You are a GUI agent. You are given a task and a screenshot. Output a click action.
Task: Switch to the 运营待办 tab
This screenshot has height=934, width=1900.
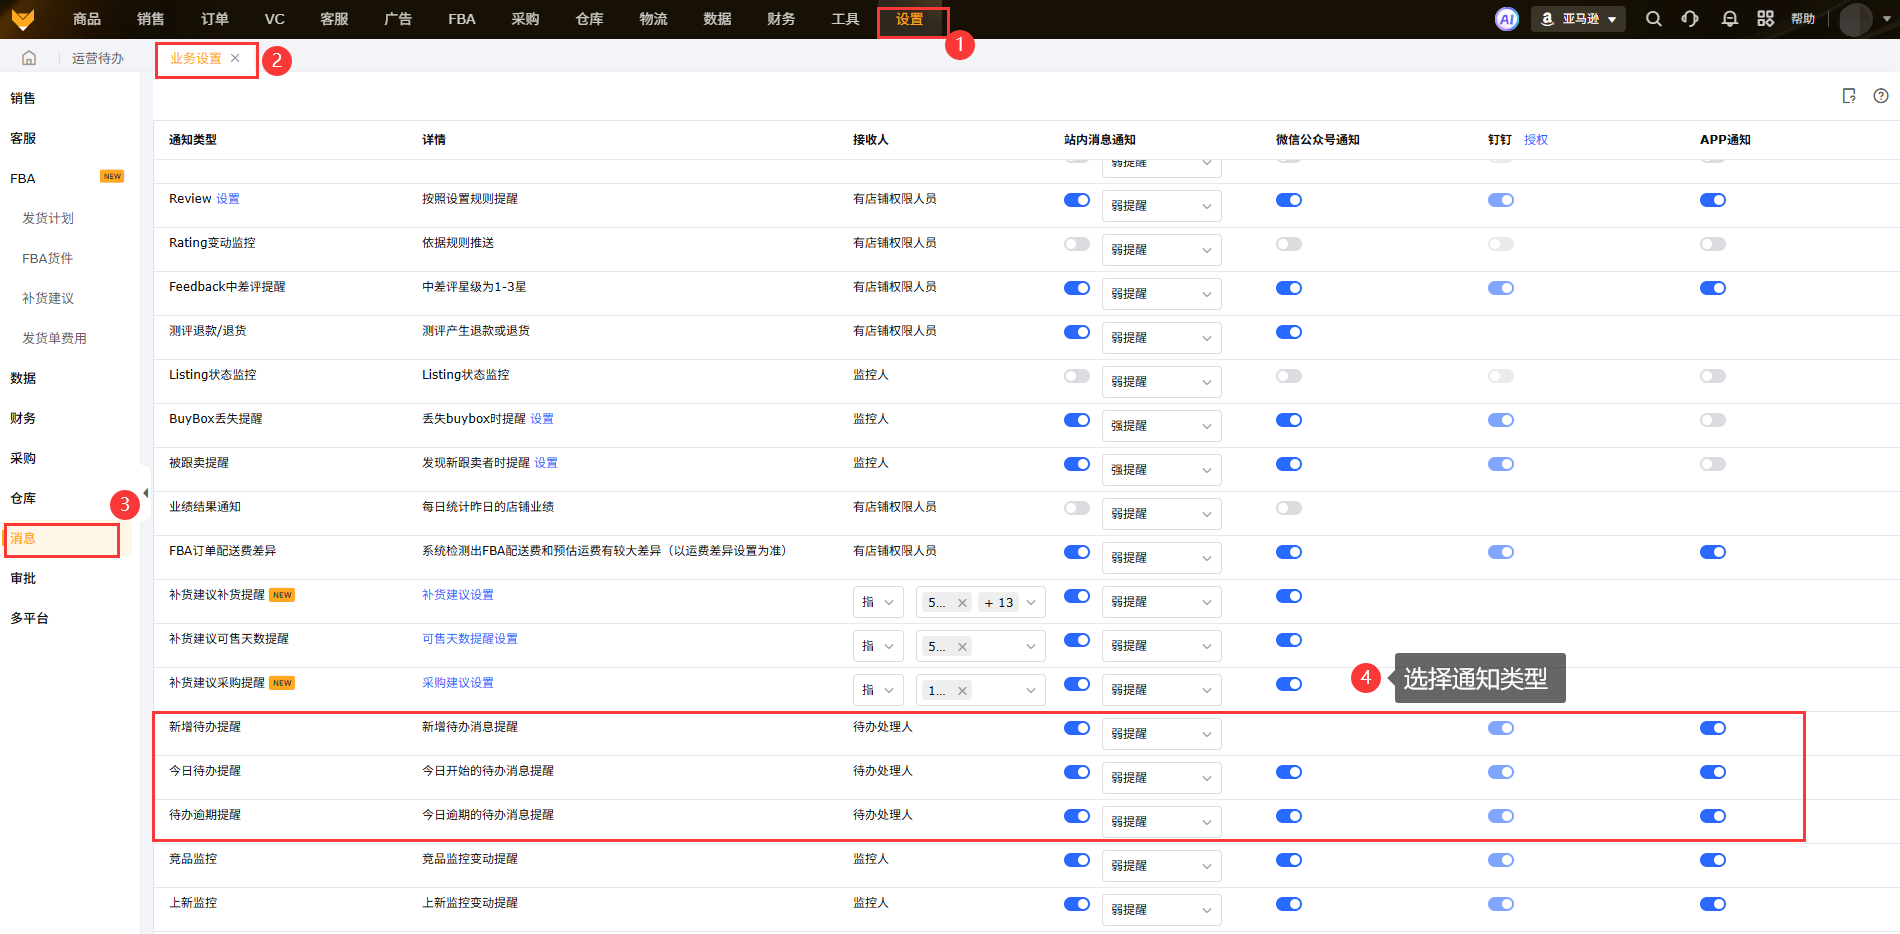(x=98, y=58)
